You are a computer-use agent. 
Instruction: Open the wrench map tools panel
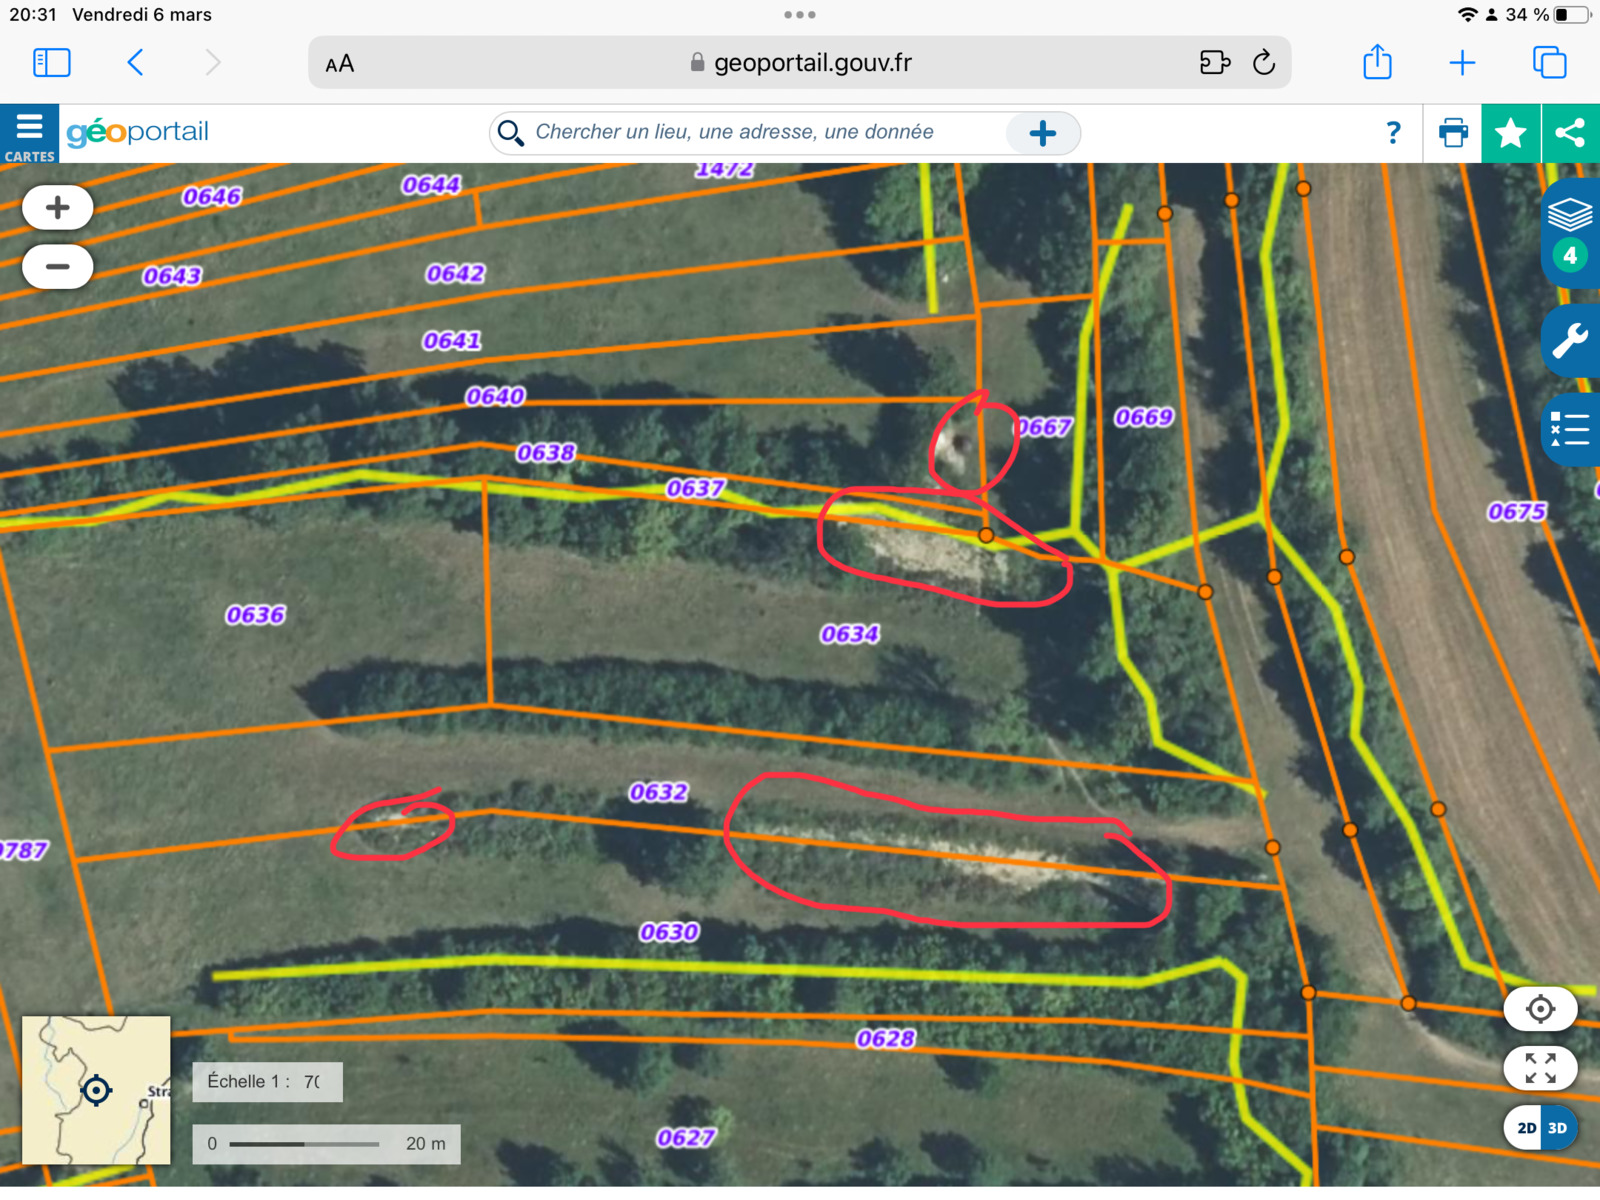[1569, 341]
